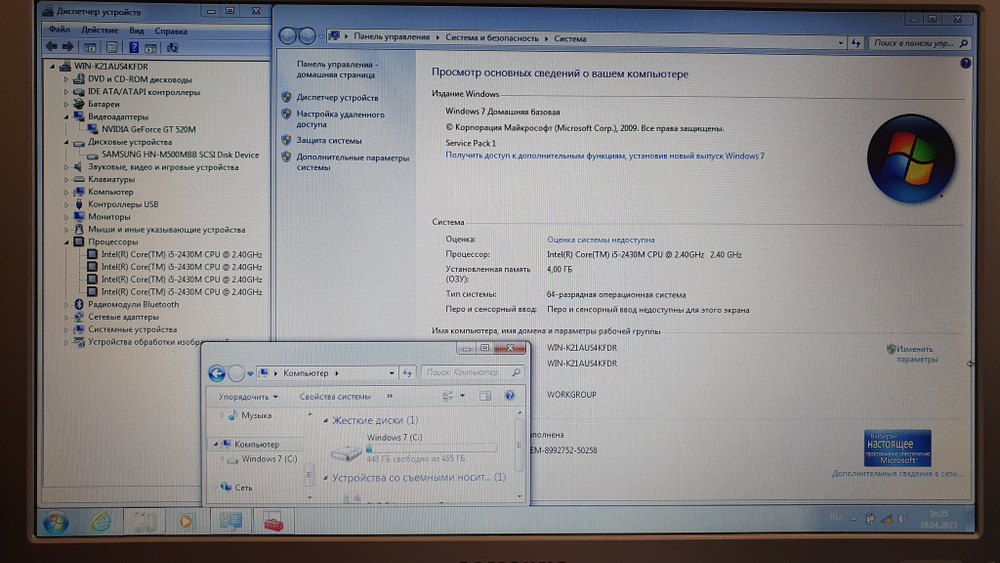Screen dimensions: 1000x563
Task: Expand DVD и CD-ROM дисководы node
Action: tap(66, 80)
